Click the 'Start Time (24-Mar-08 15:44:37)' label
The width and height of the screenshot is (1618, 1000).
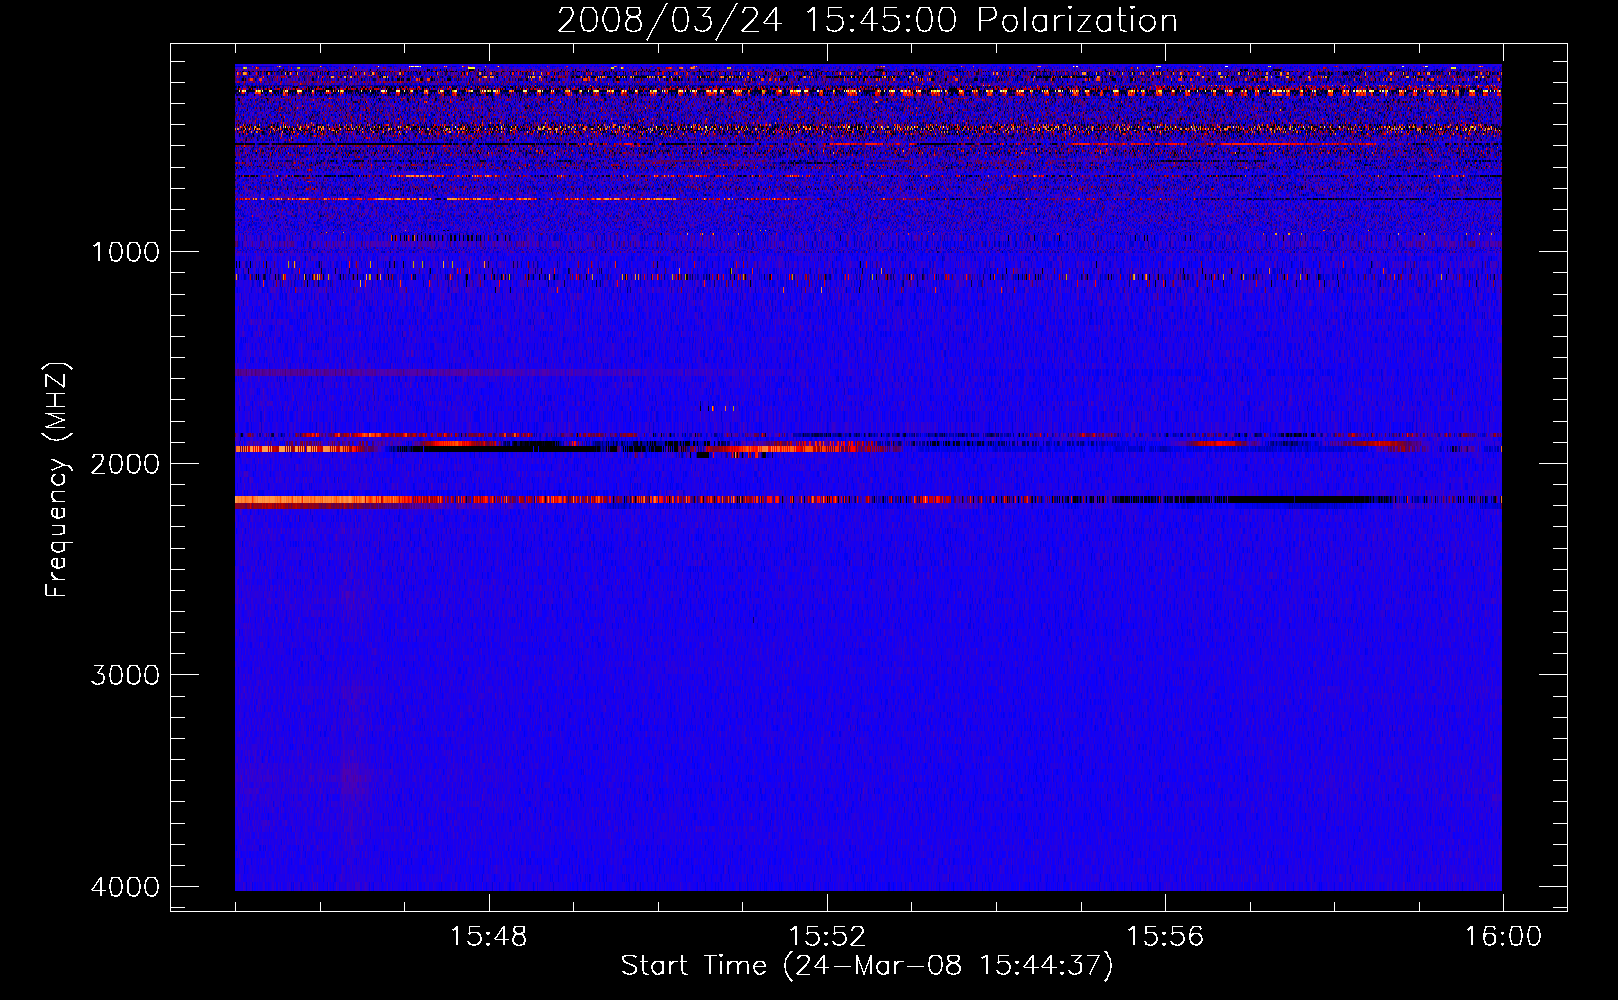pos(867,966)
